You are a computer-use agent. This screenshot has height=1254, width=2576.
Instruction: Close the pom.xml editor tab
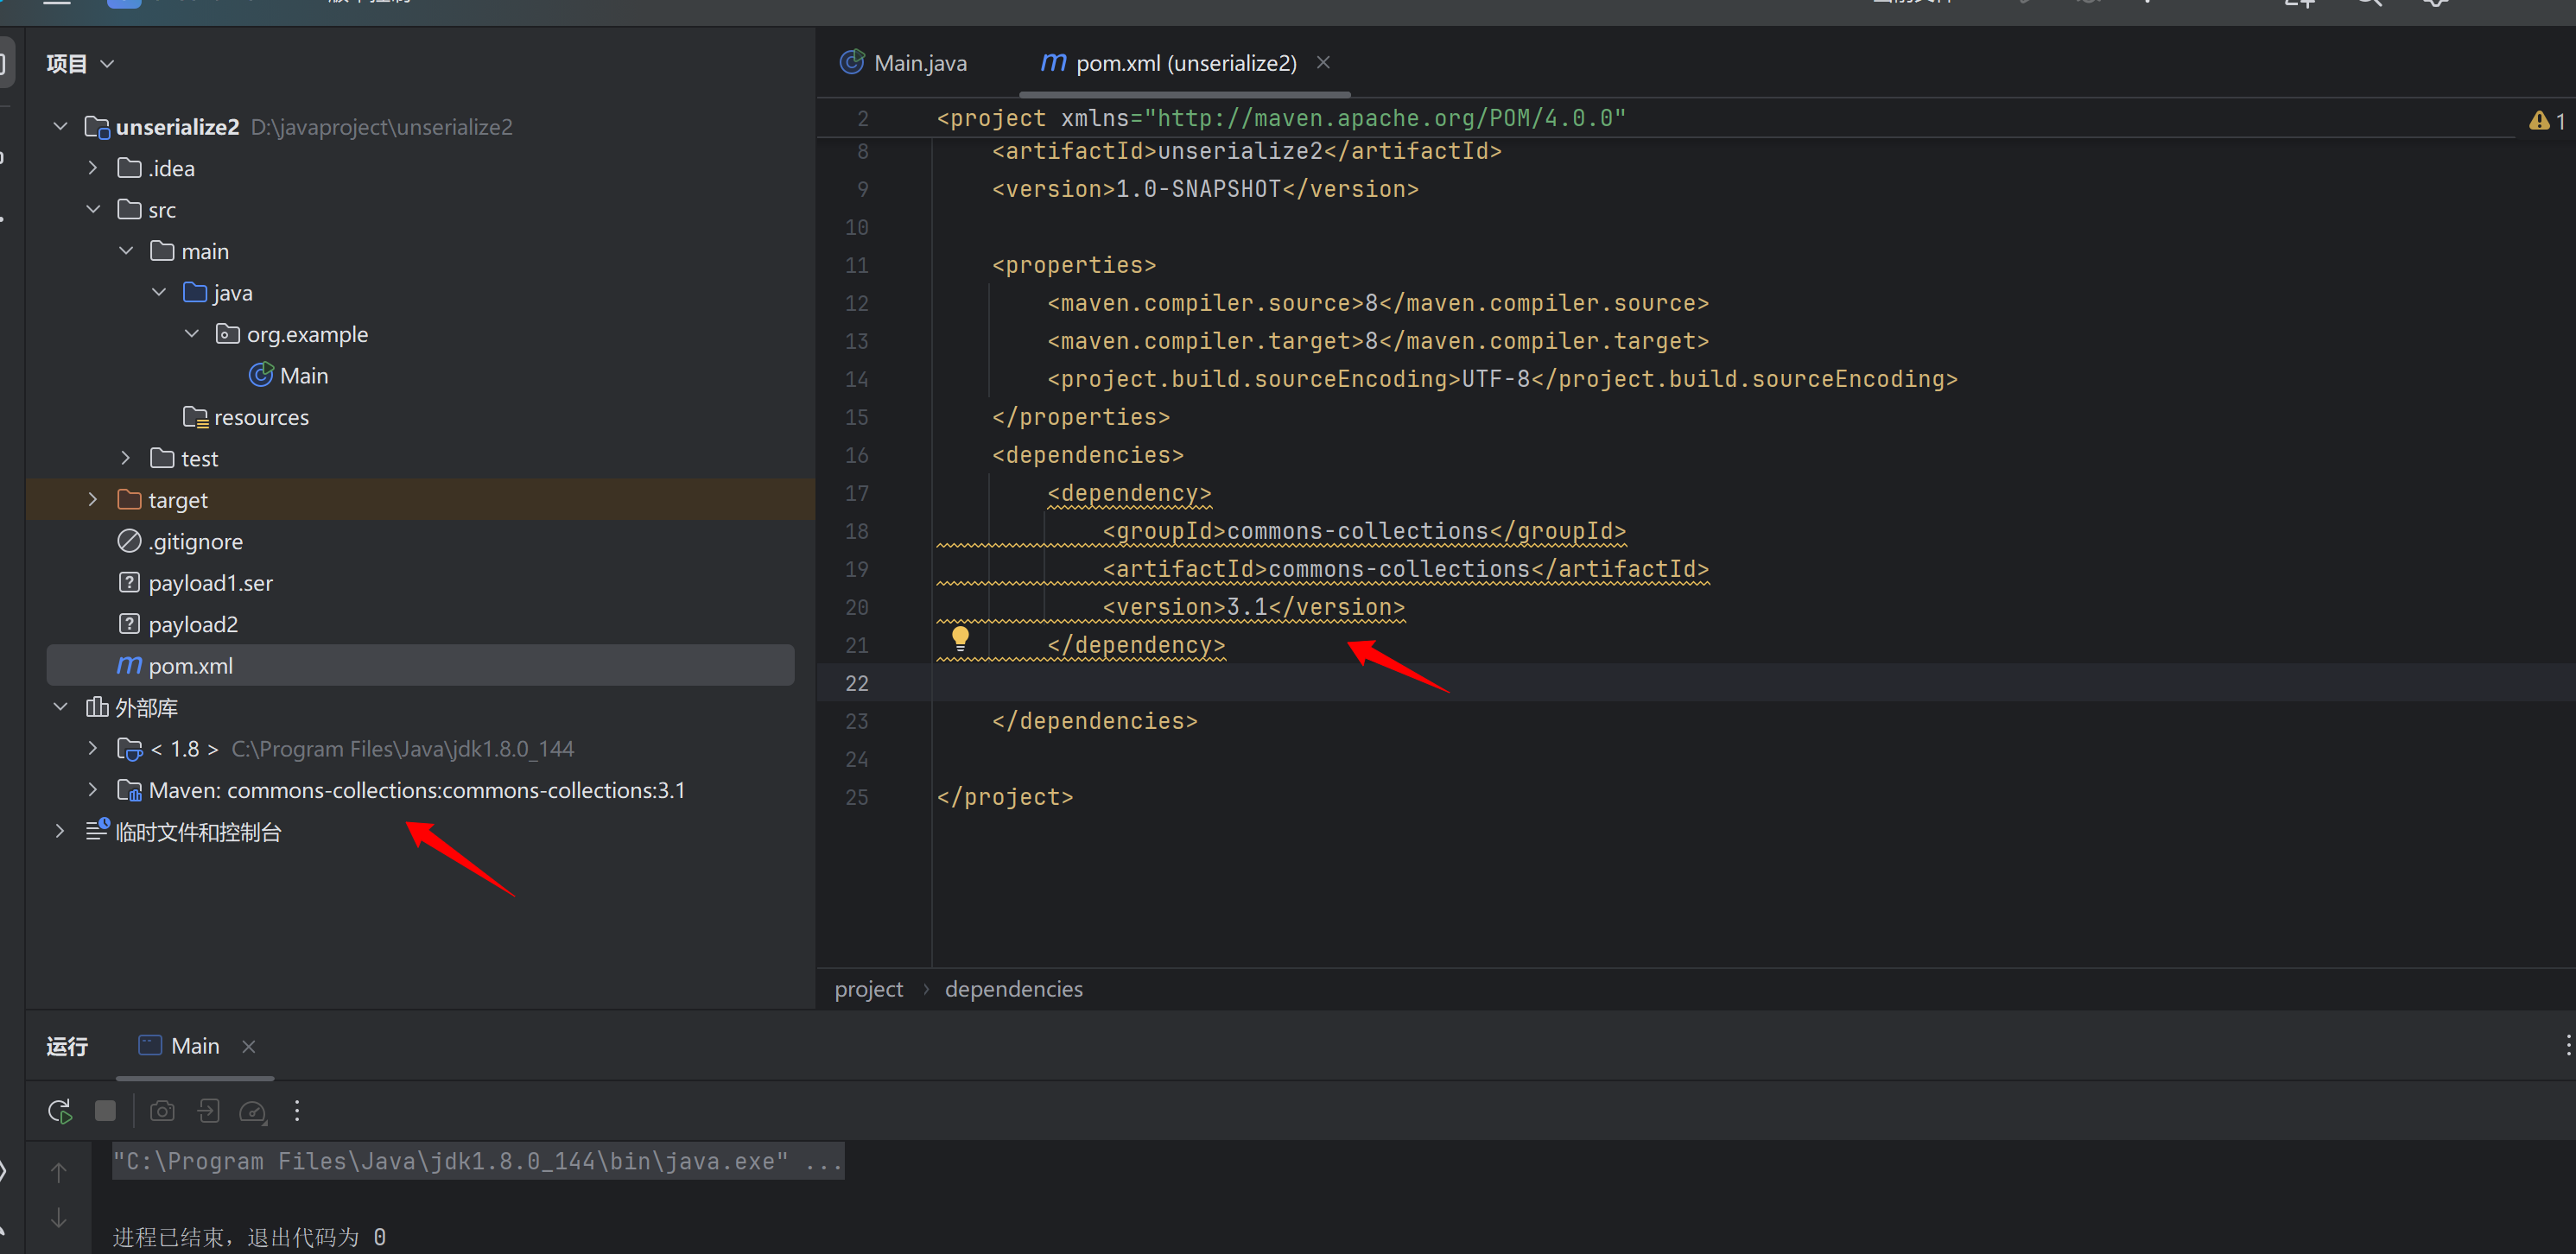coord(1323,62)
